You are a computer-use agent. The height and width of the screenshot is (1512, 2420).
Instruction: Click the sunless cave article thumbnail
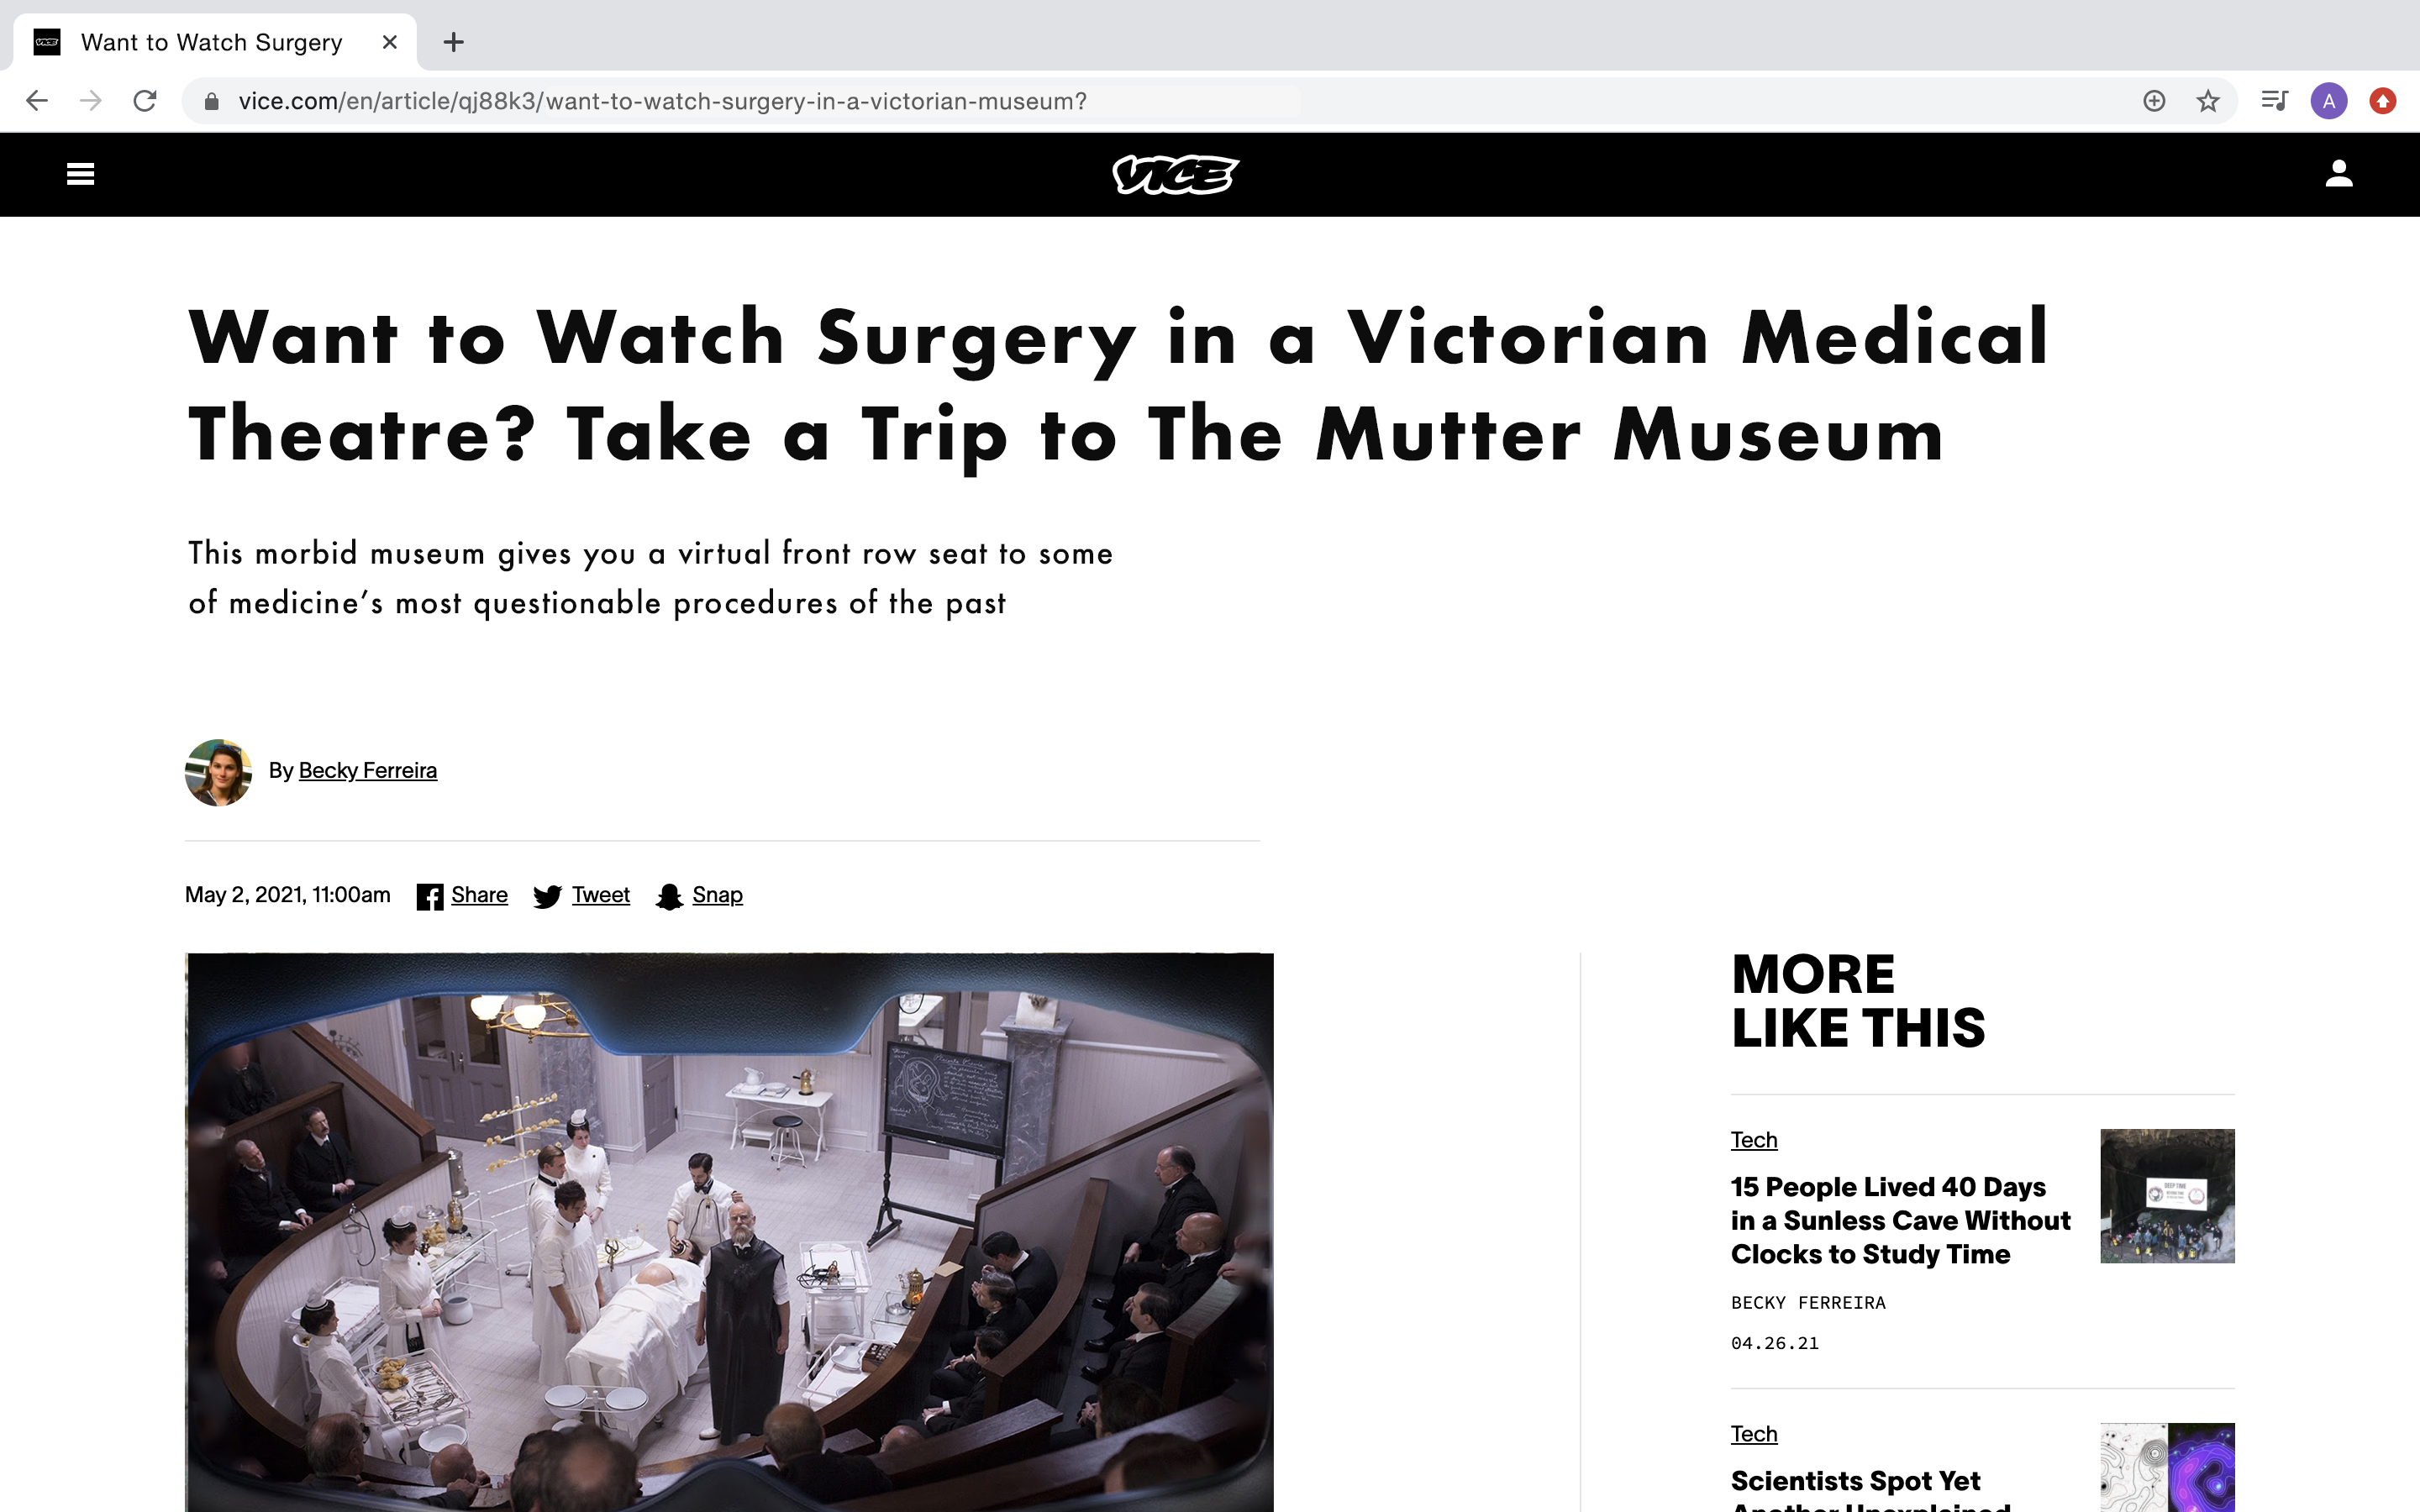(2167, 1196)
